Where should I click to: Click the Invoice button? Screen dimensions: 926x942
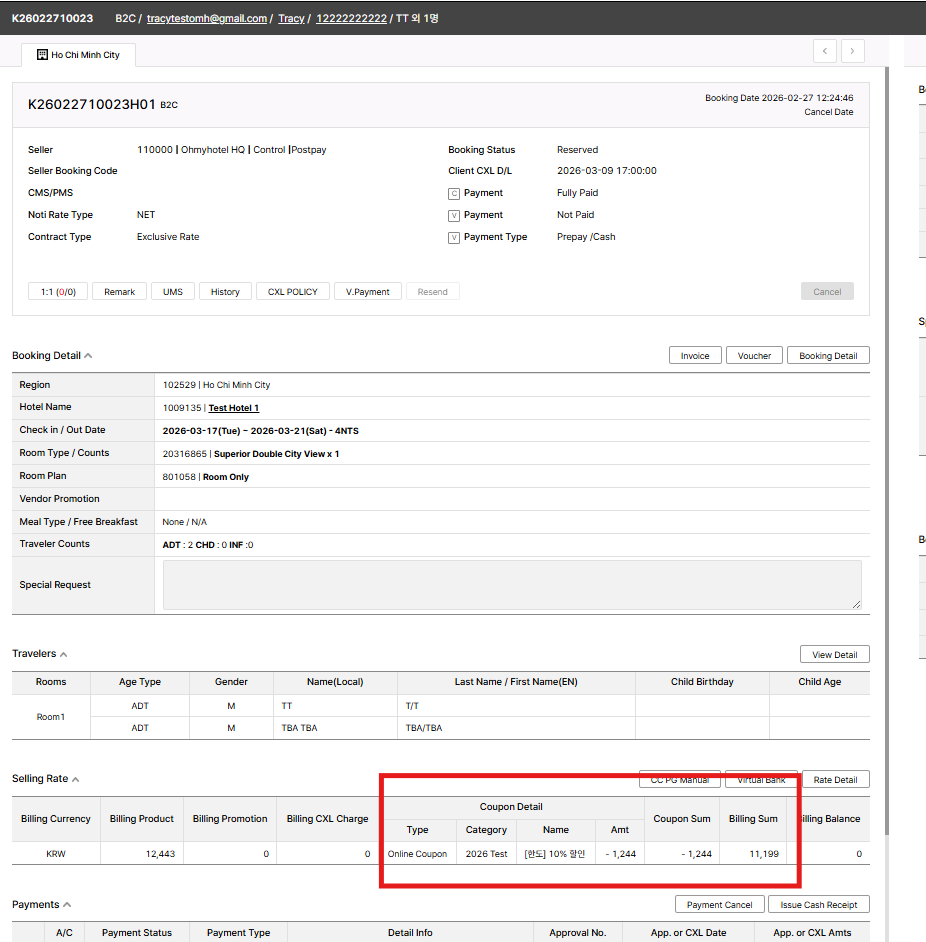pos(695,356)
